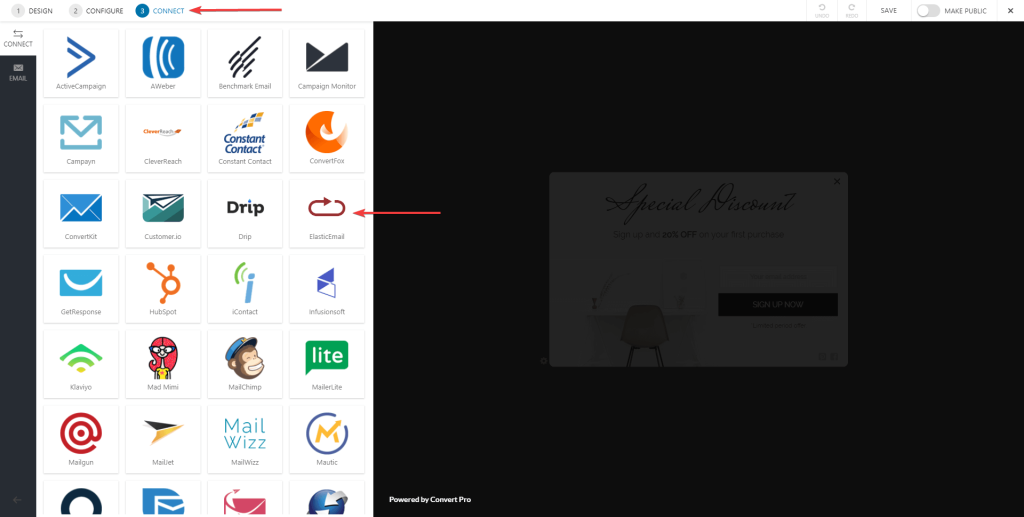The image size is (1024, 517).
Task: Choose the Campayn mailer
Action: (81, 138)
